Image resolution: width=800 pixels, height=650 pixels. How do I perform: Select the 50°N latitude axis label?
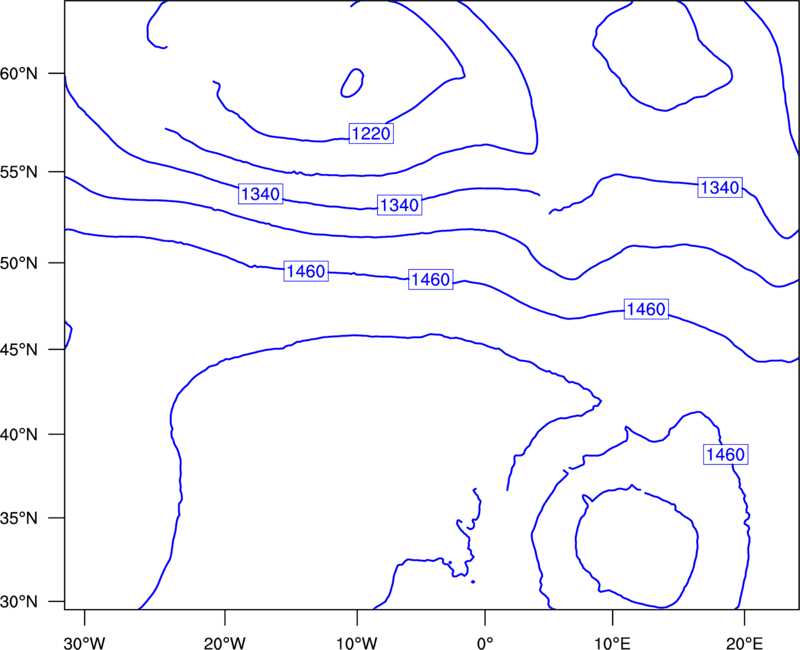click(19, 263)
